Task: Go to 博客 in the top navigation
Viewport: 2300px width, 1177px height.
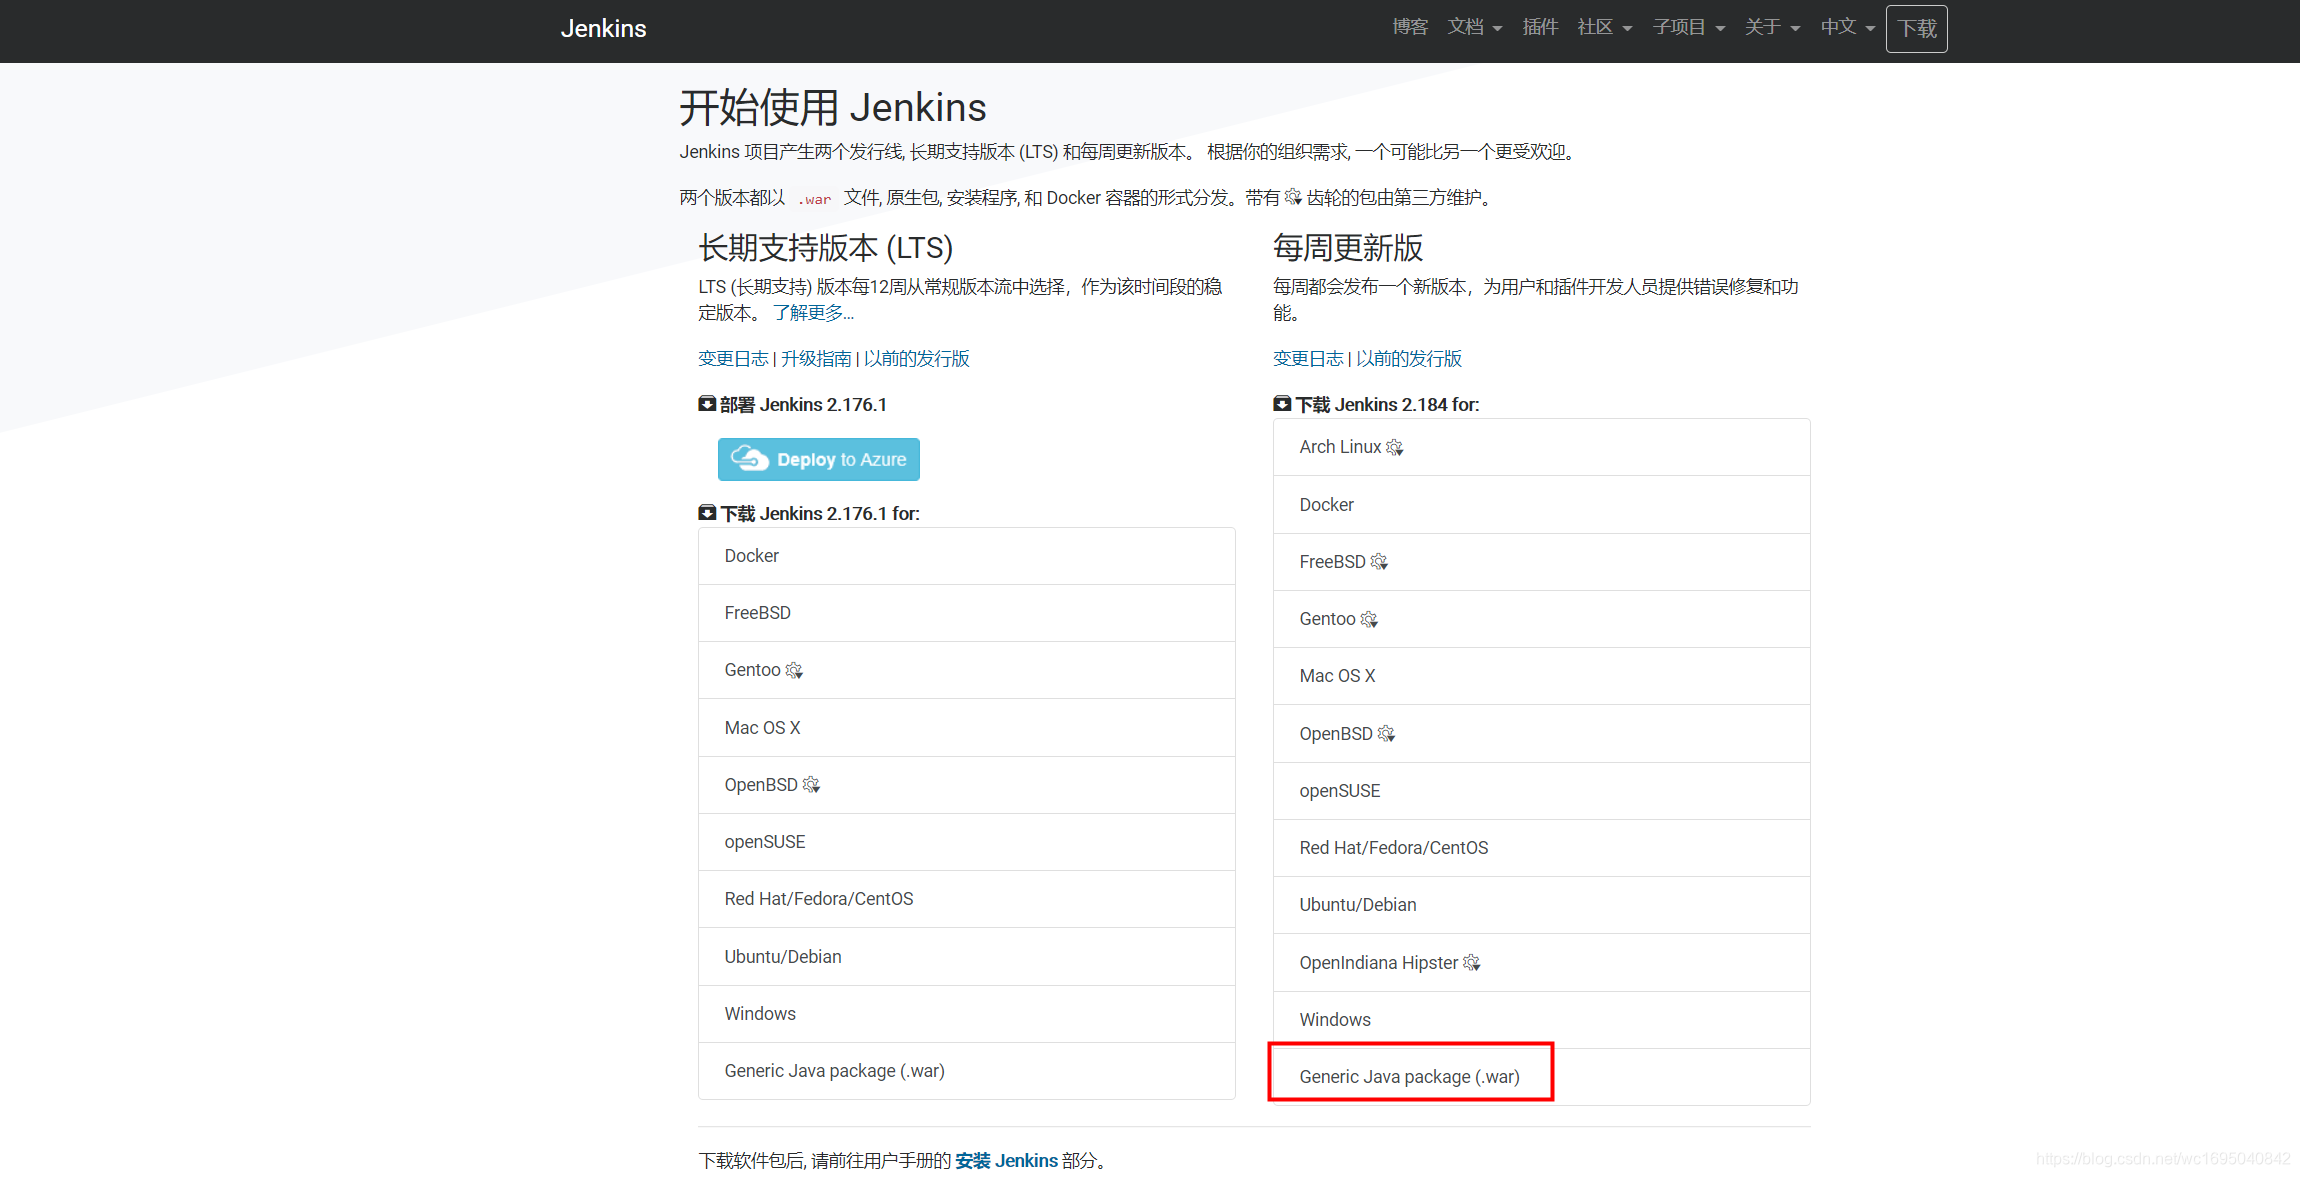Action: [x=1410, y=27]
